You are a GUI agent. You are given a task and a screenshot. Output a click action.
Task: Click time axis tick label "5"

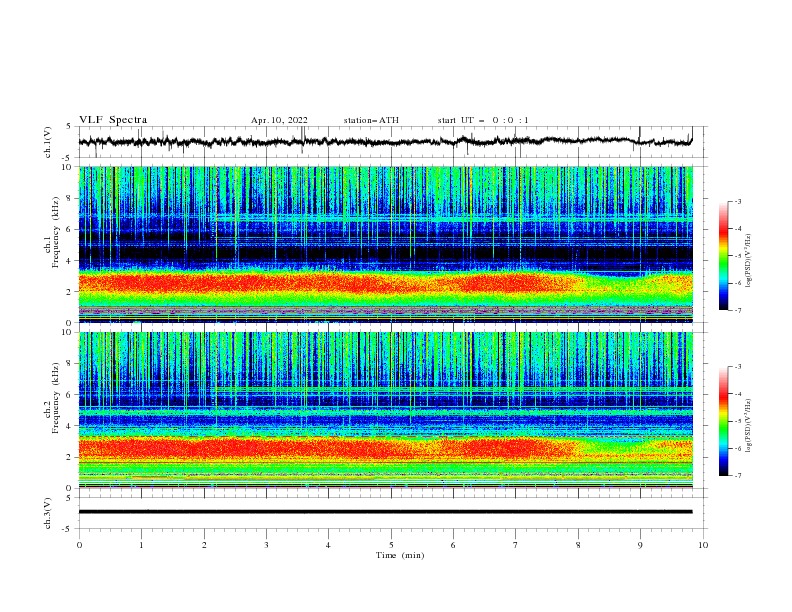[x=391, y=545]
